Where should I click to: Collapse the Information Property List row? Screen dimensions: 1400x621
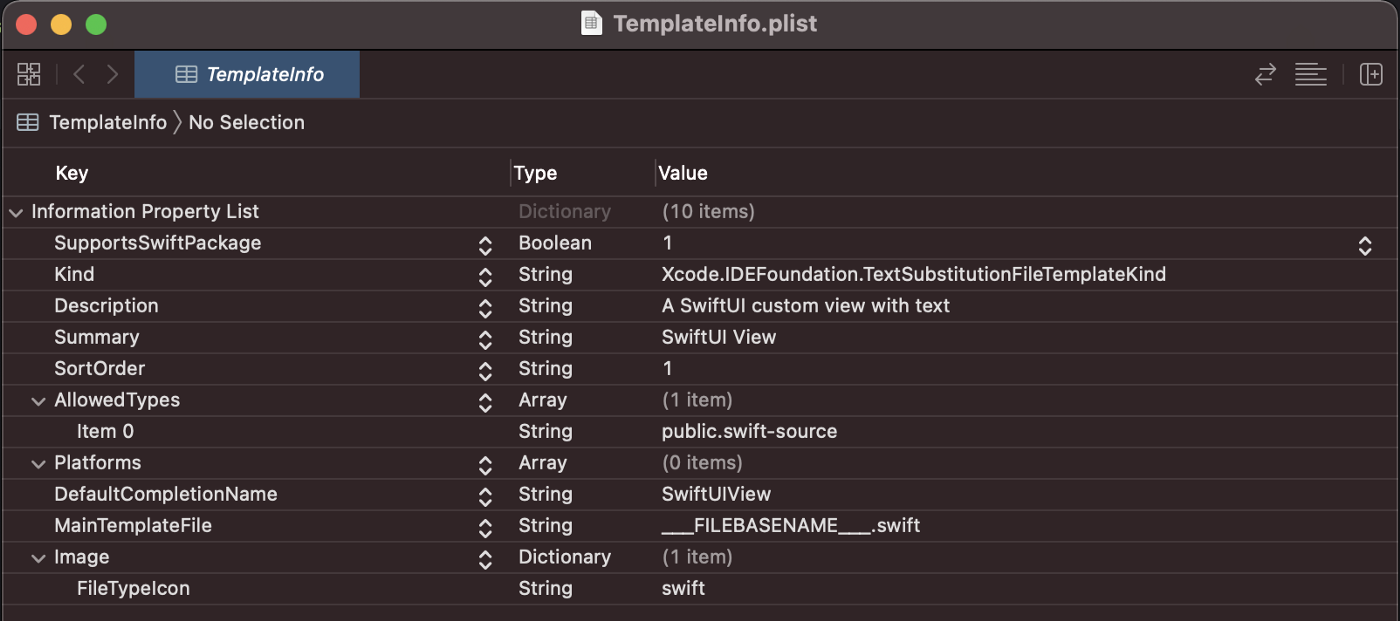pos(15,212)
